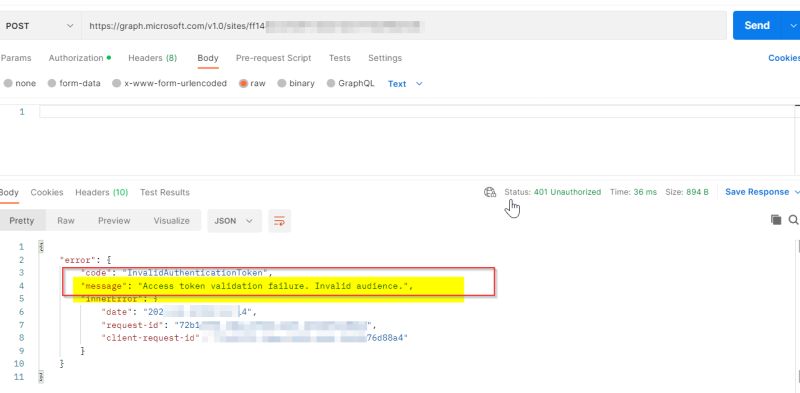Select the request Body tab
The image size is (800, 393).
point(208,58)
